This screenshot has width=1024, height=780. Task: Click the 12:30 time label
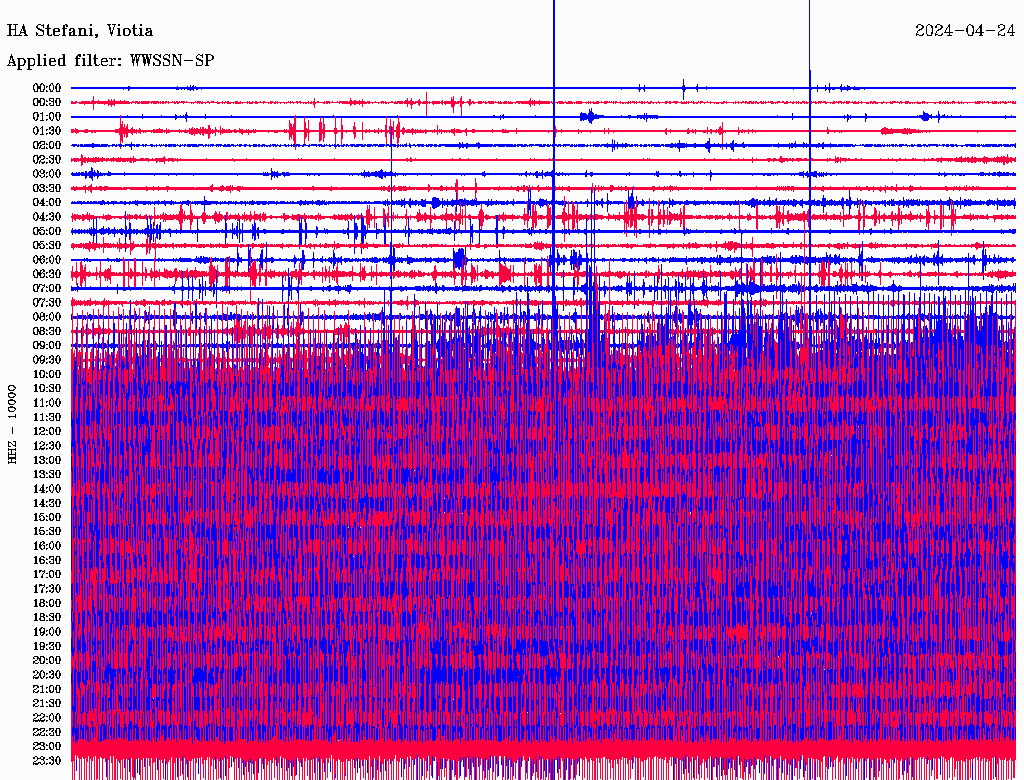[x=47, y=446]
